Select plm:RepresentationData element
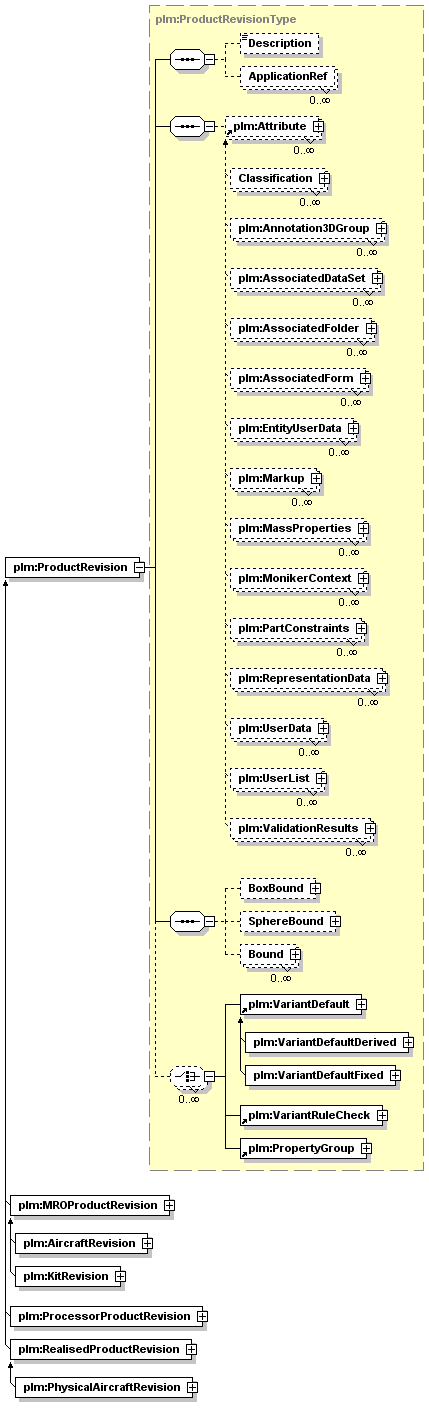 (x=303, y=678)
